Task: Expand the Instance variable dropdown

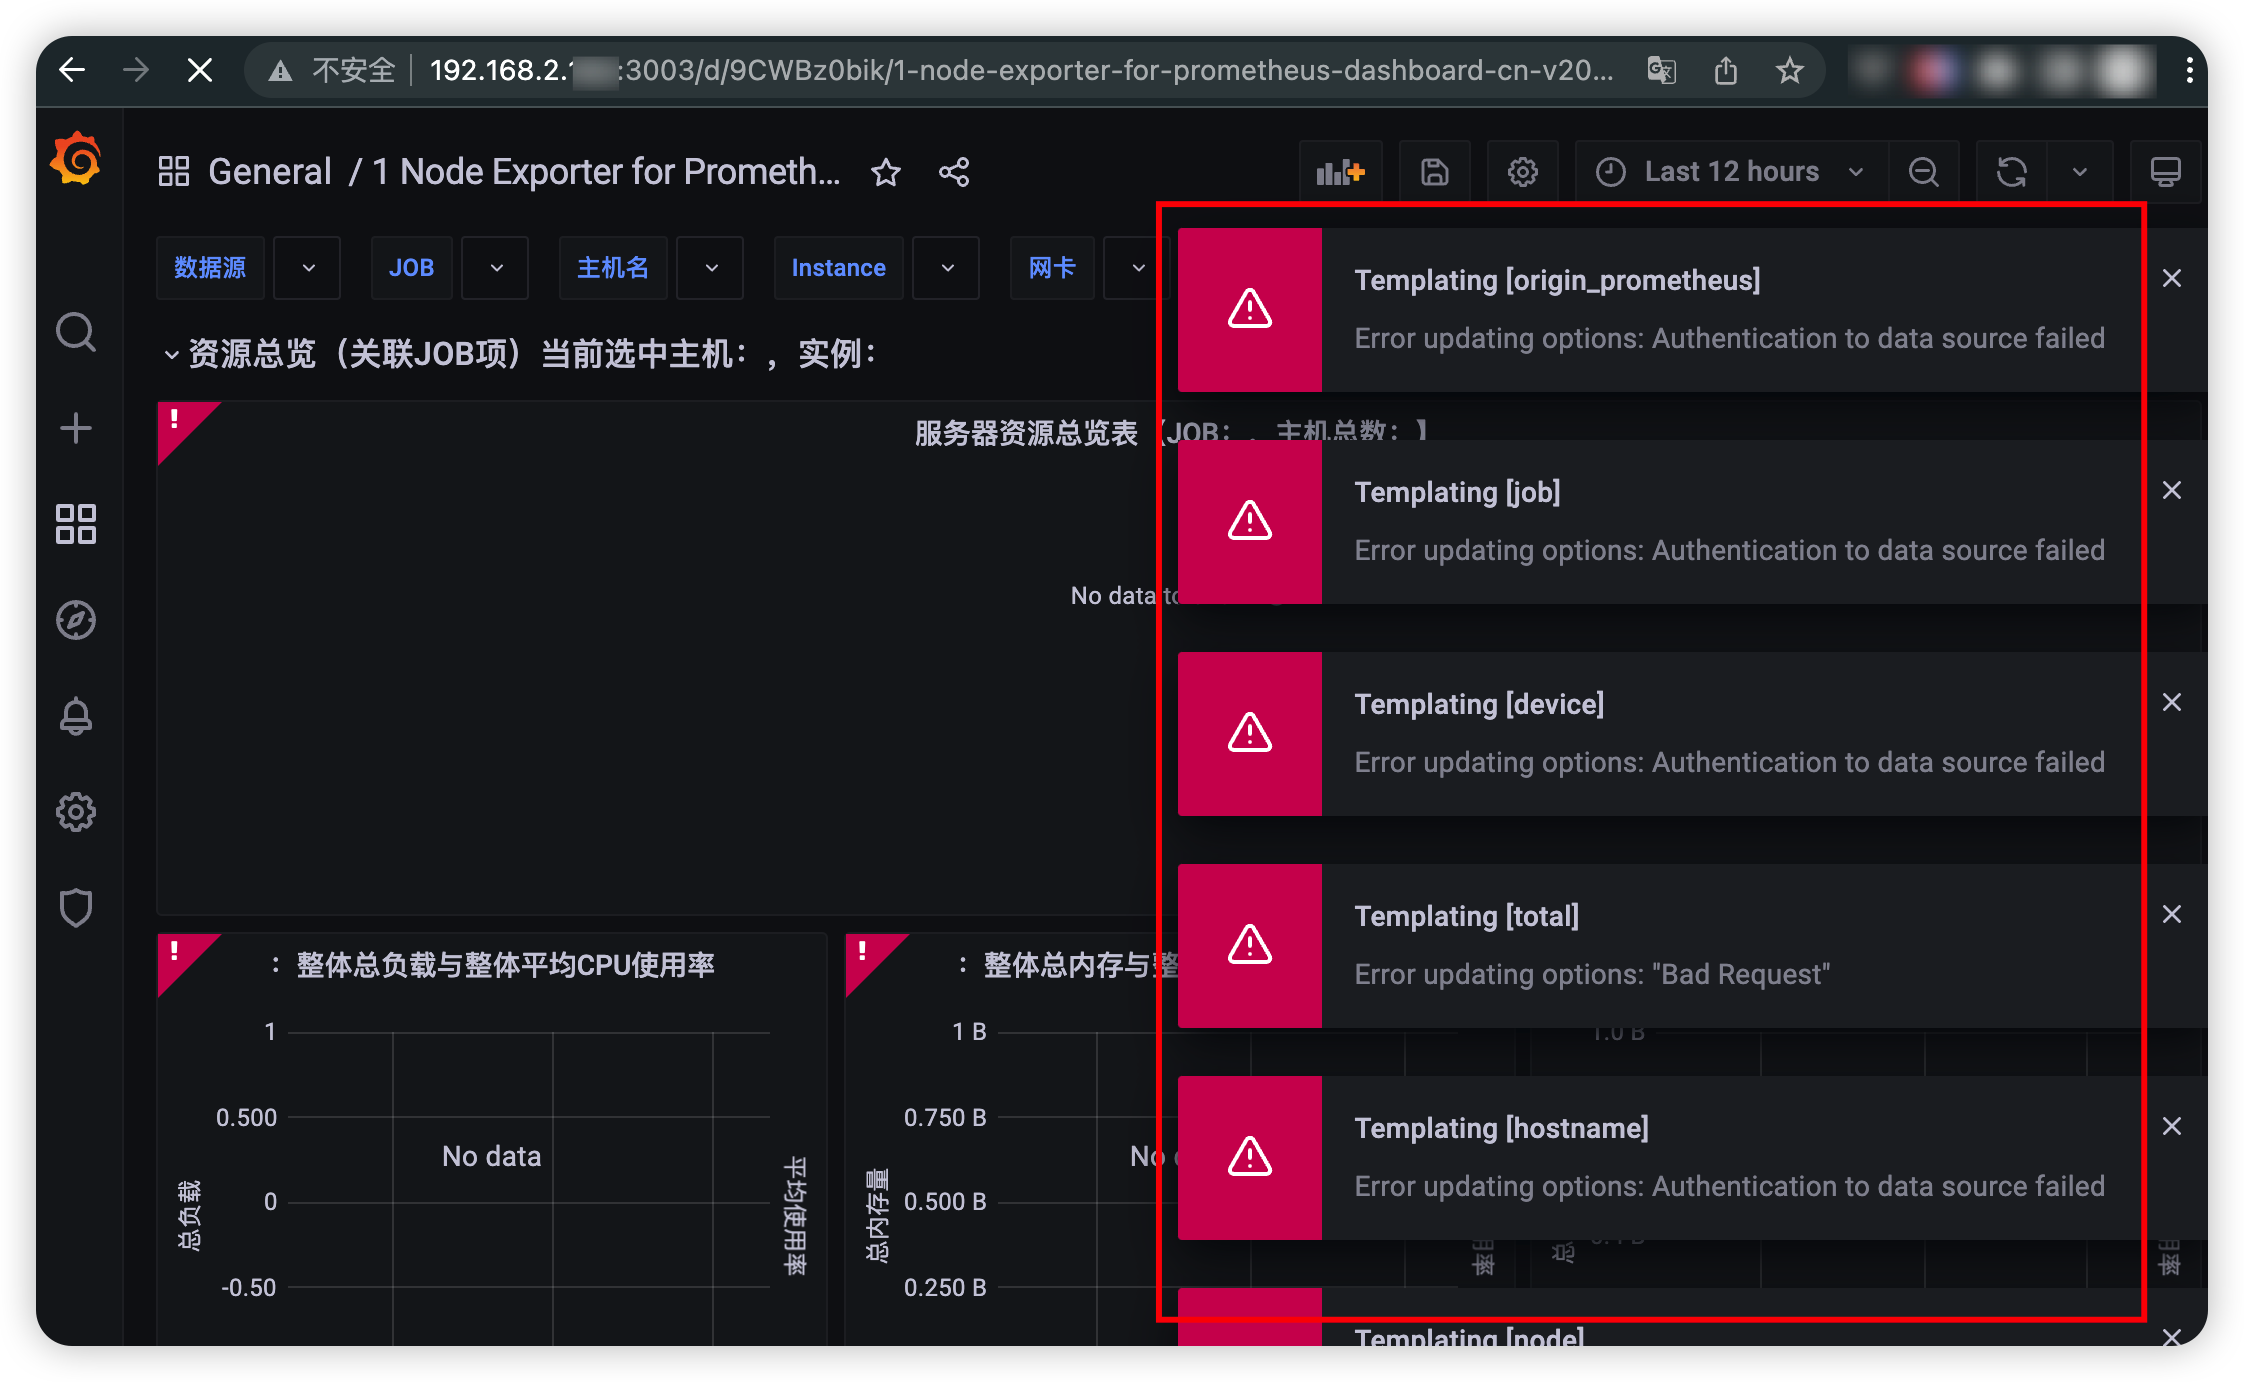Action: point(946,268)
